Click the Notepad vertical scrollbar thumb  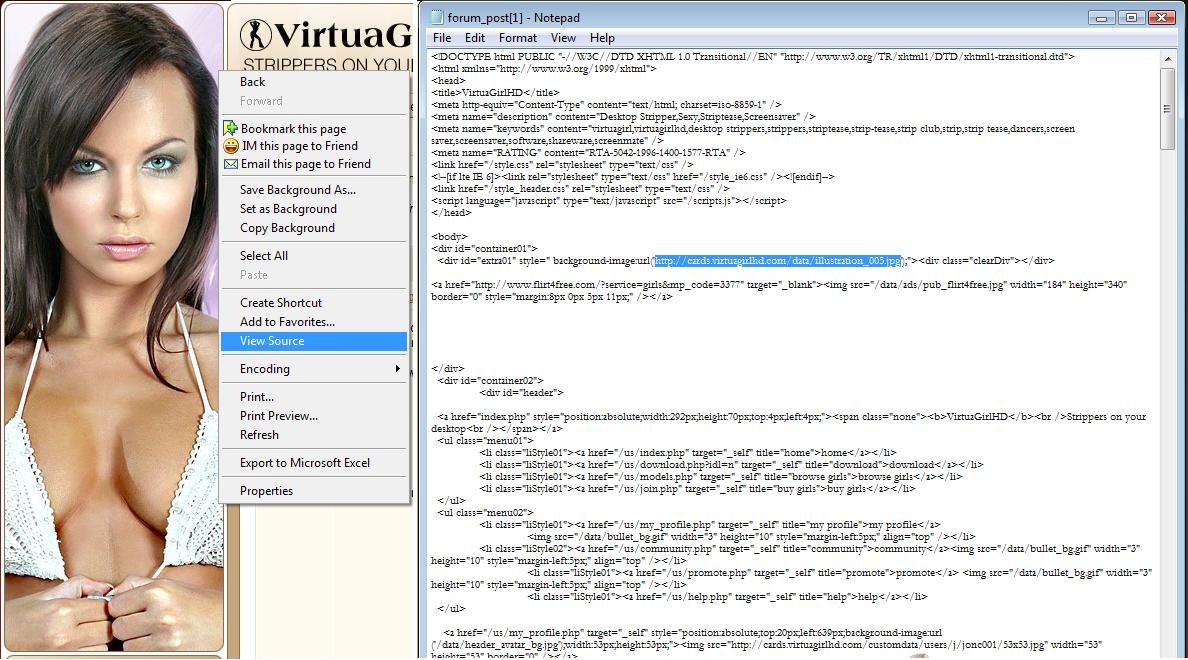[1167, 108]
